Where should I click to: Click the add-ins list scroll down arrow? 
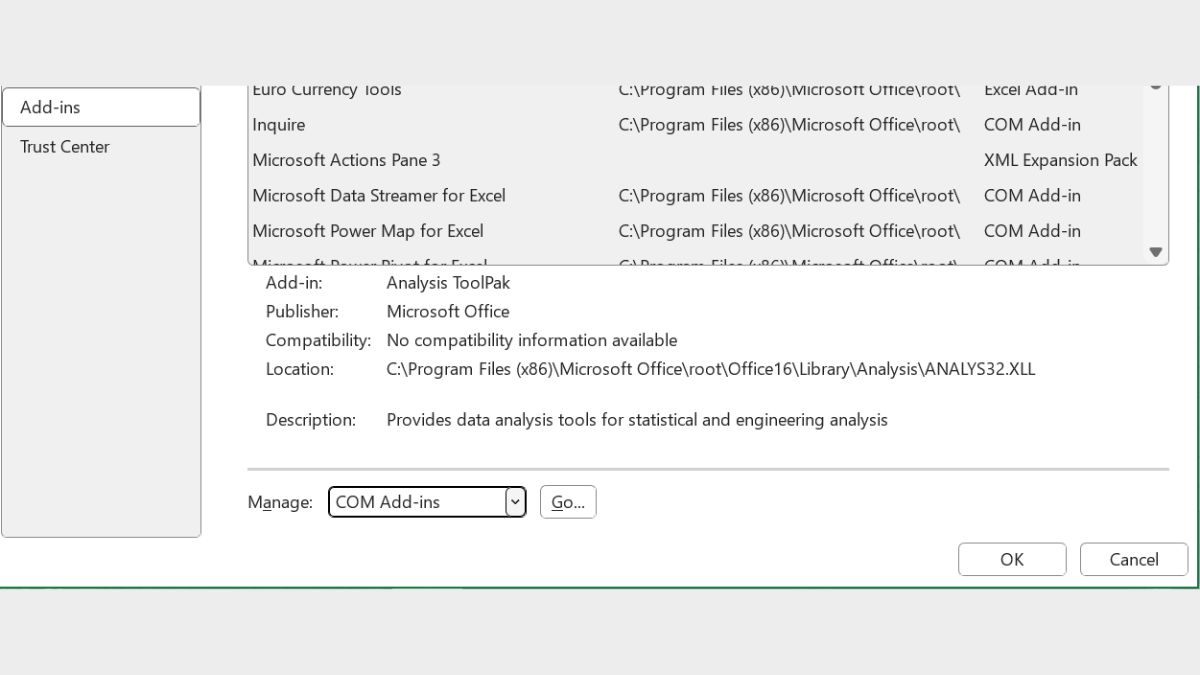[1156, 252]
